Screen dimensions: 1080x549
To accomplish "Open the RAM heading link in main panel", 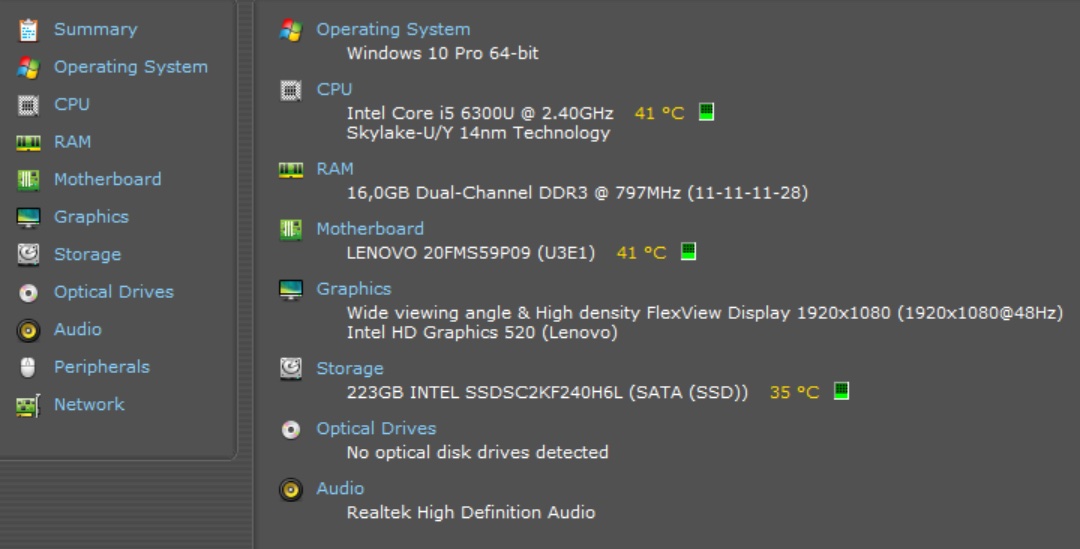I will click(x=335, y=169).
